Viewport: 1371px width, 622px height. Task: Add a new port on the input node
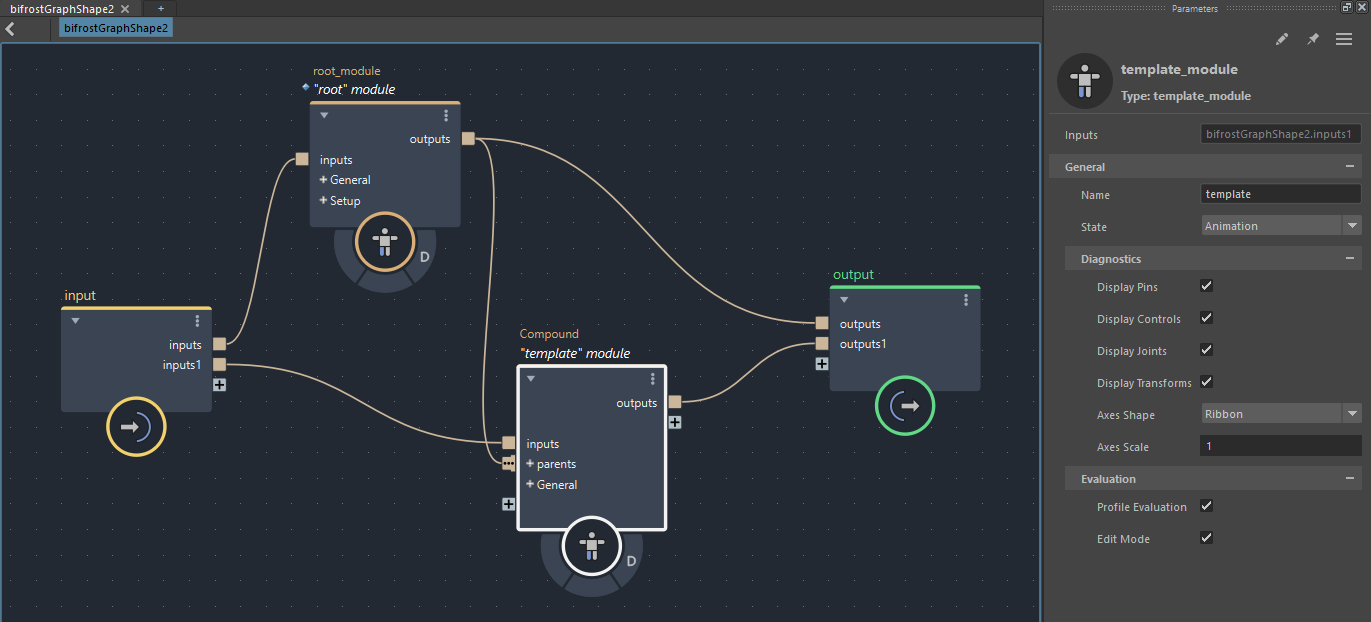click(219, 385)
